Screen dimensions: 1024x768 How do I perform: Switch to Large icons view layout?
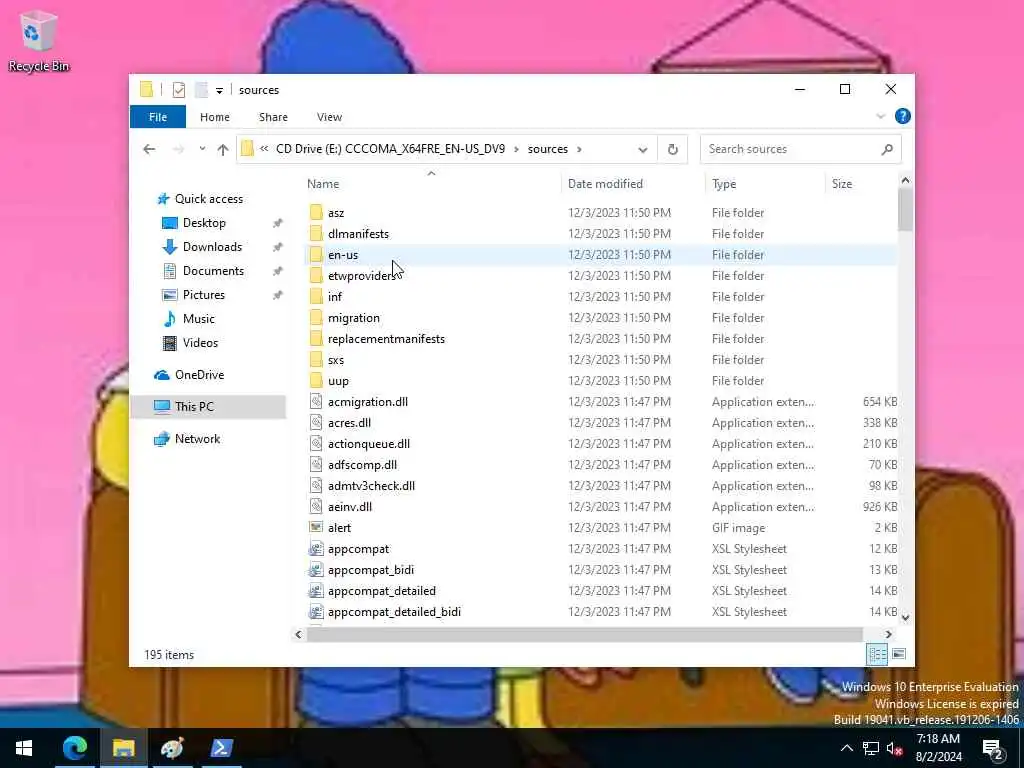coord(899,654)
